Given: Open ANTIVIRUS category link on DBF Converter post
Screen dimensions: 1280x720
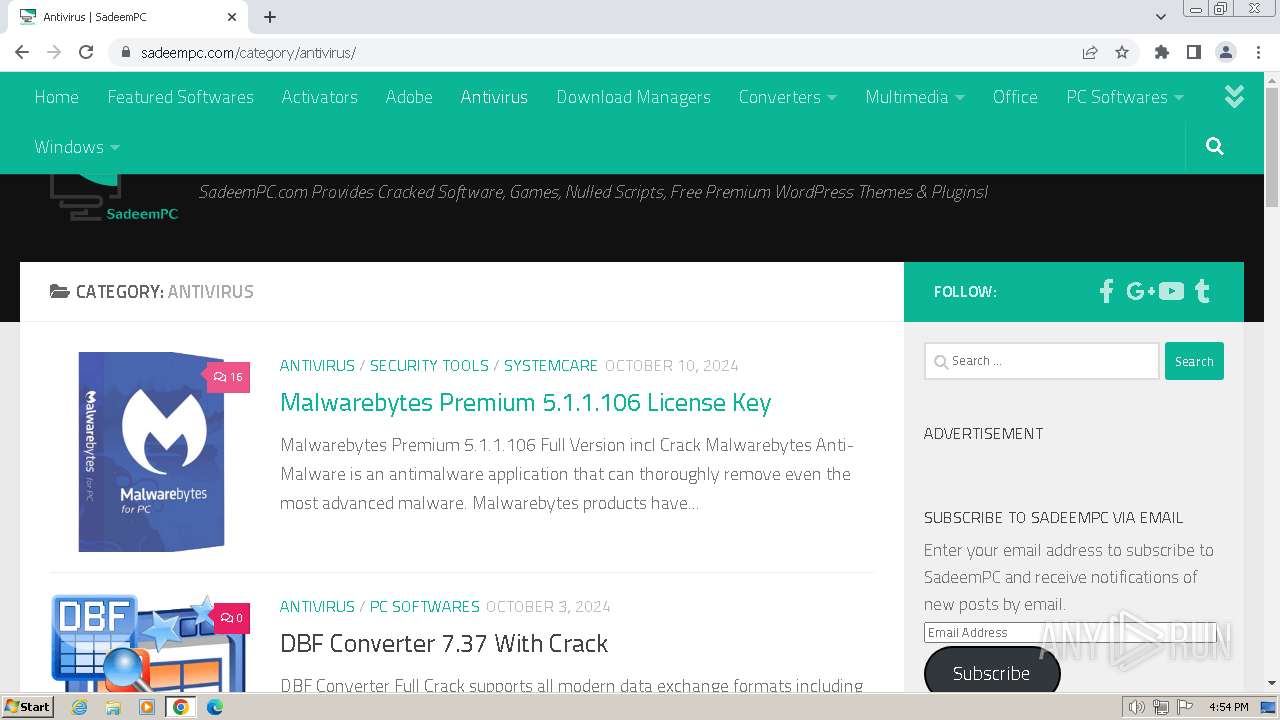Looking at the screenshot, I should [x=317, y=606].
